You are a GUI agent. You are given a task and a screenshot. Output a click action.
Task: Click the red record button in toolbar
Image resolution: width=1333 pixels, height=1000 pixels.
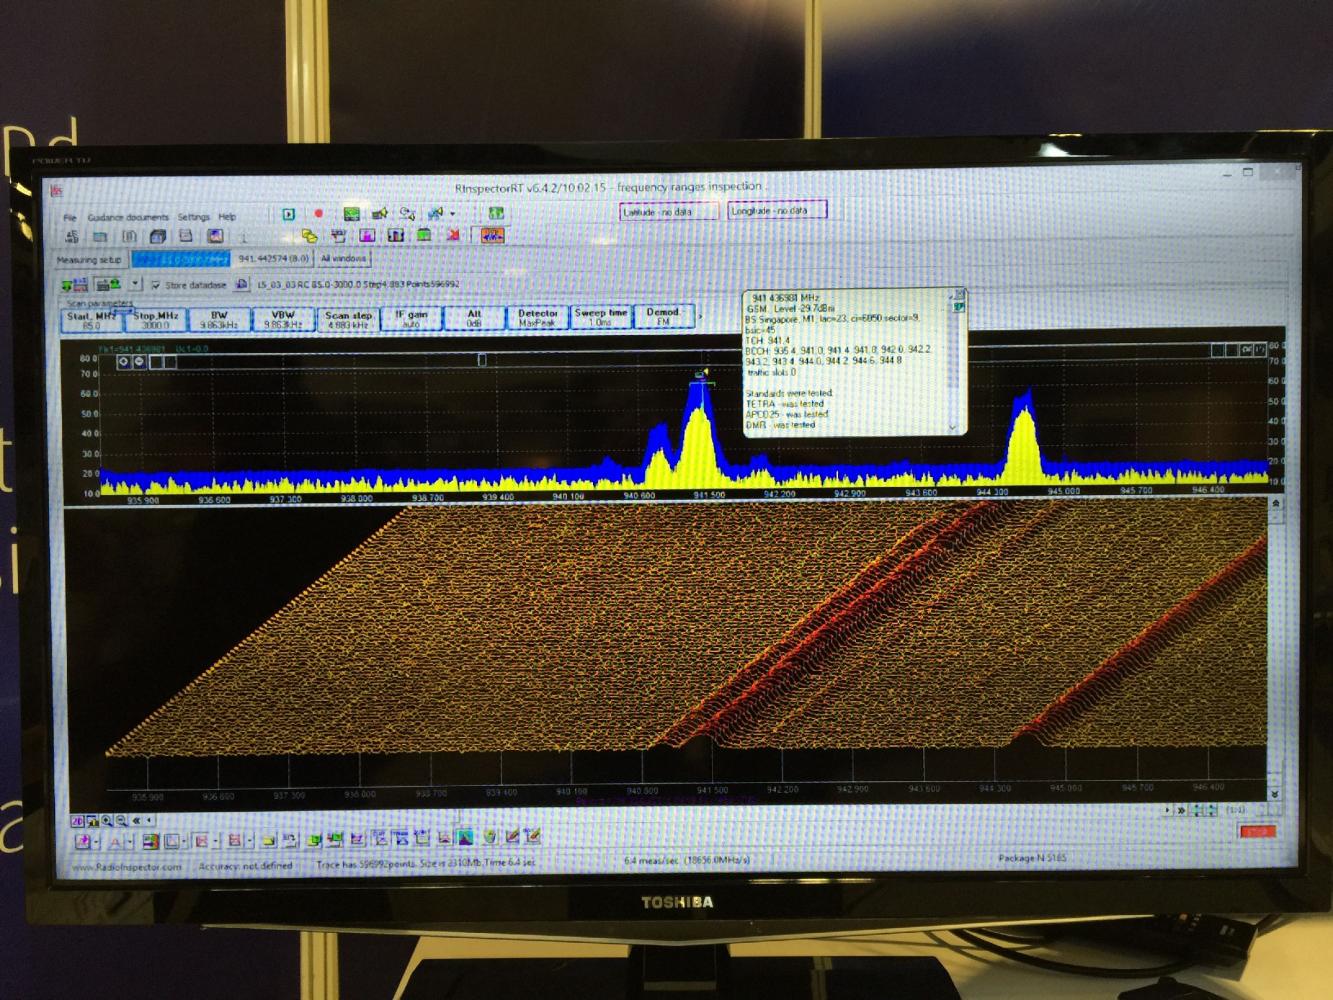click(319, 214)
